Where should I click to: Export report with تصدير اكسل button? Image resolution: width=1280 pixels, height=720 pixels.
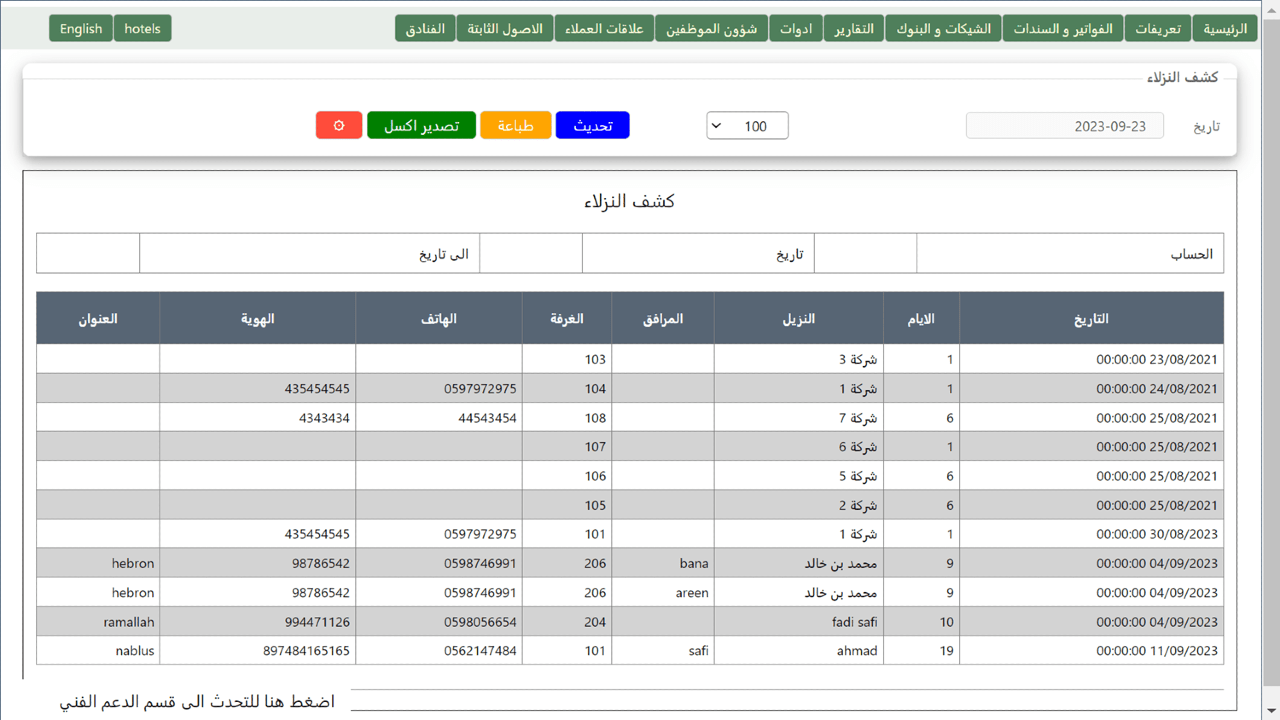click(x=421, y=125)
